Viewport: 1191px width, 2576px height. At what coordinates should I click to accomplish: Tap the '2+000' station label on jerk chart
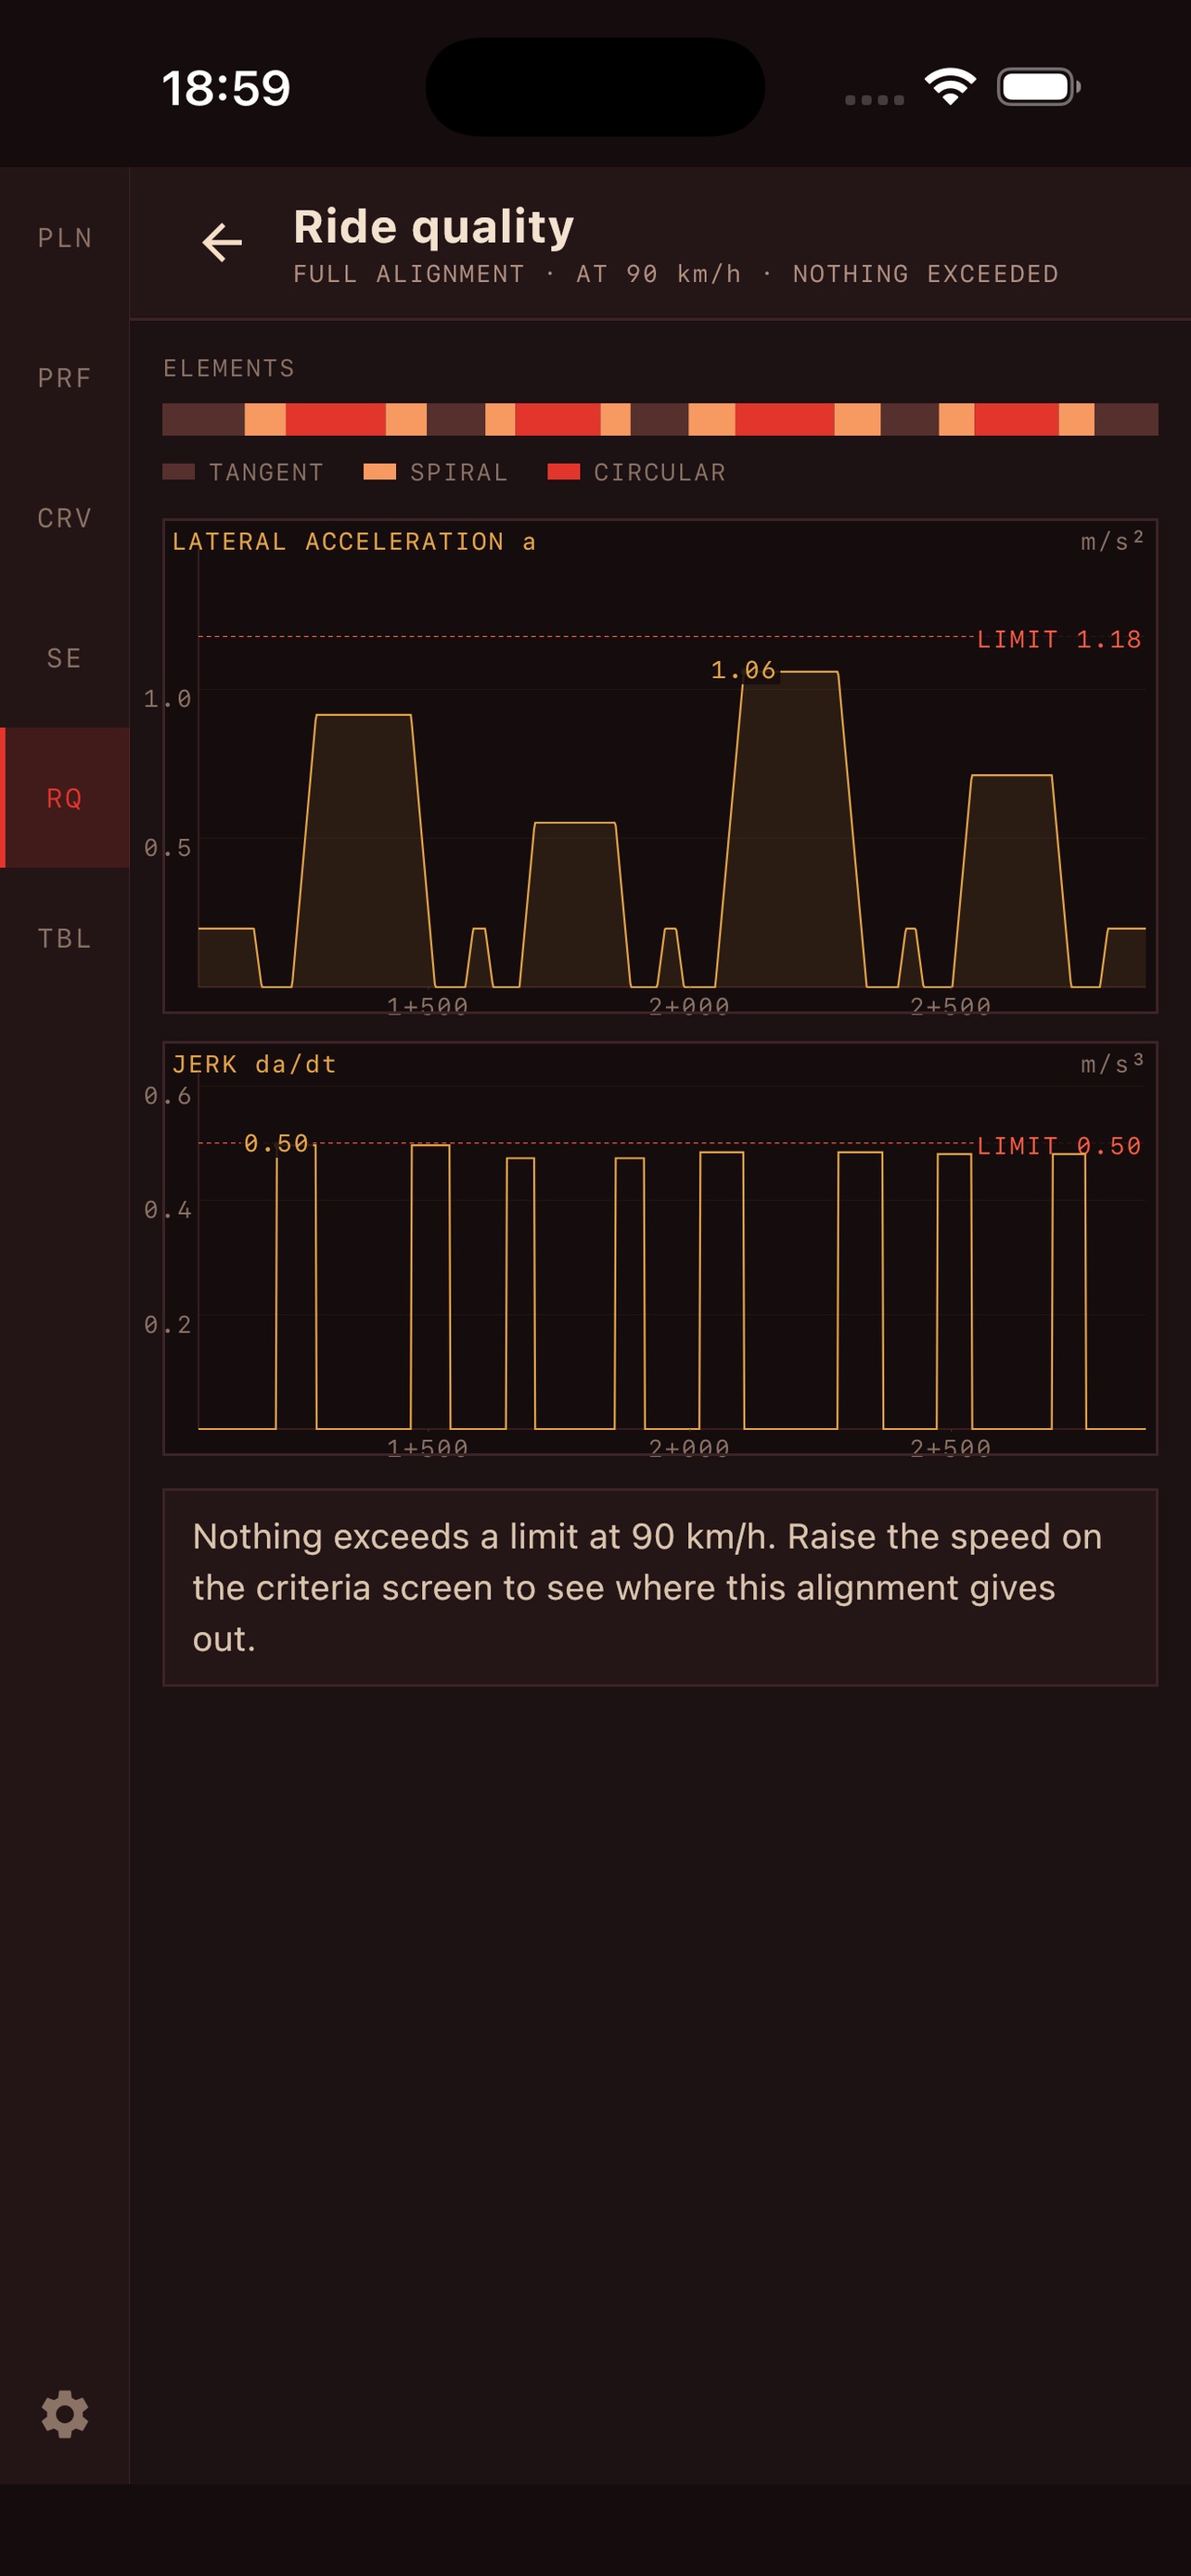click(x=689, y=1447)
